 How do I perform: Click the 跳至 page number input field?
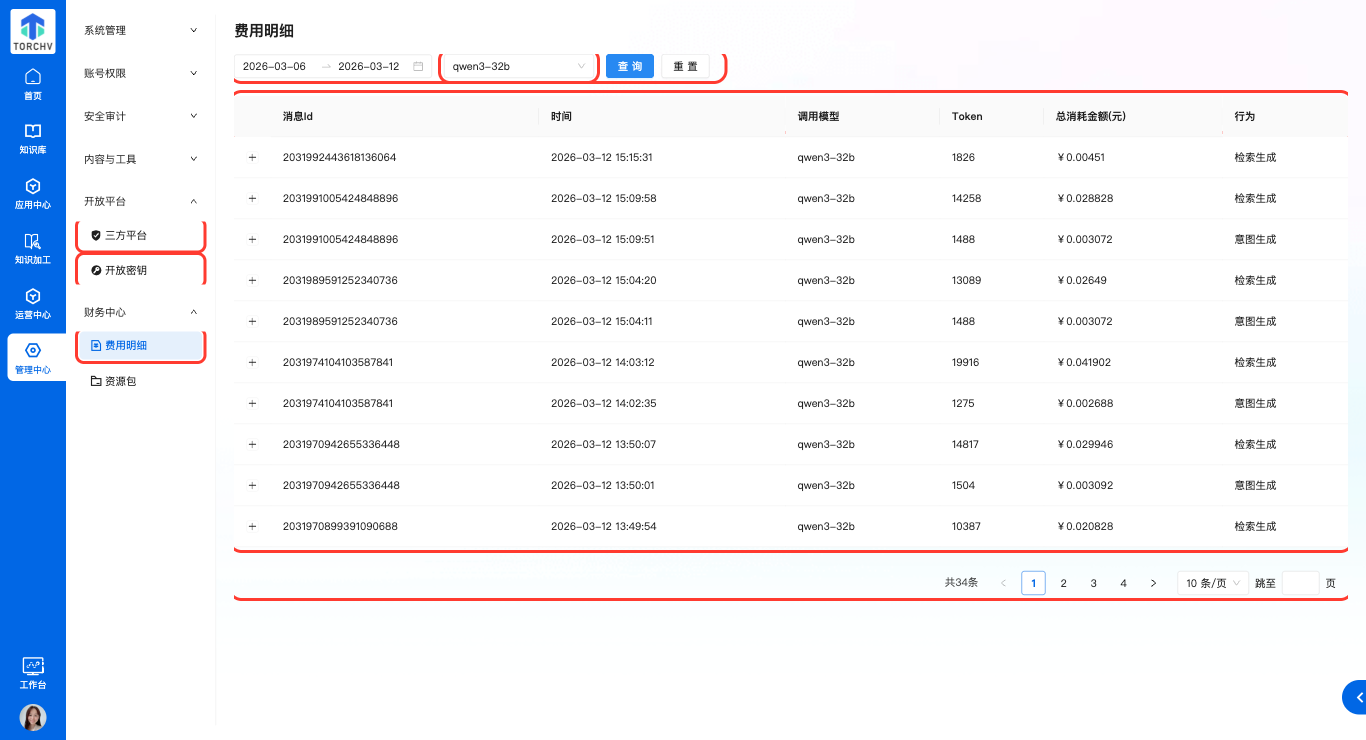pos(1300,583)
